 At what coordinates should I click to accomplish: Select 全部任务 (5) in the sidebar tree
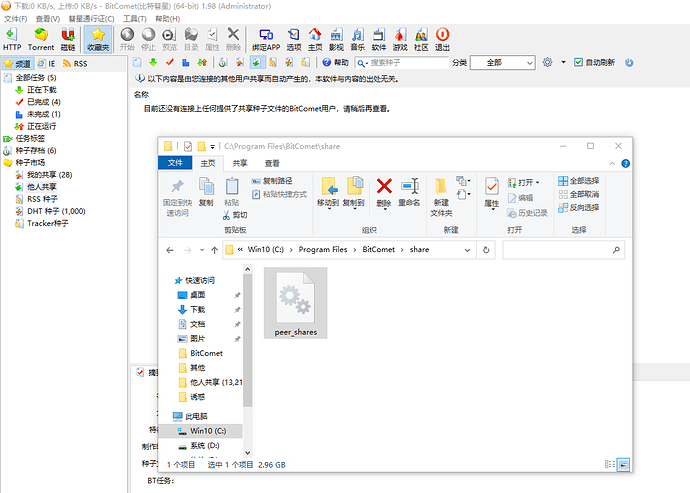point(36,77)
